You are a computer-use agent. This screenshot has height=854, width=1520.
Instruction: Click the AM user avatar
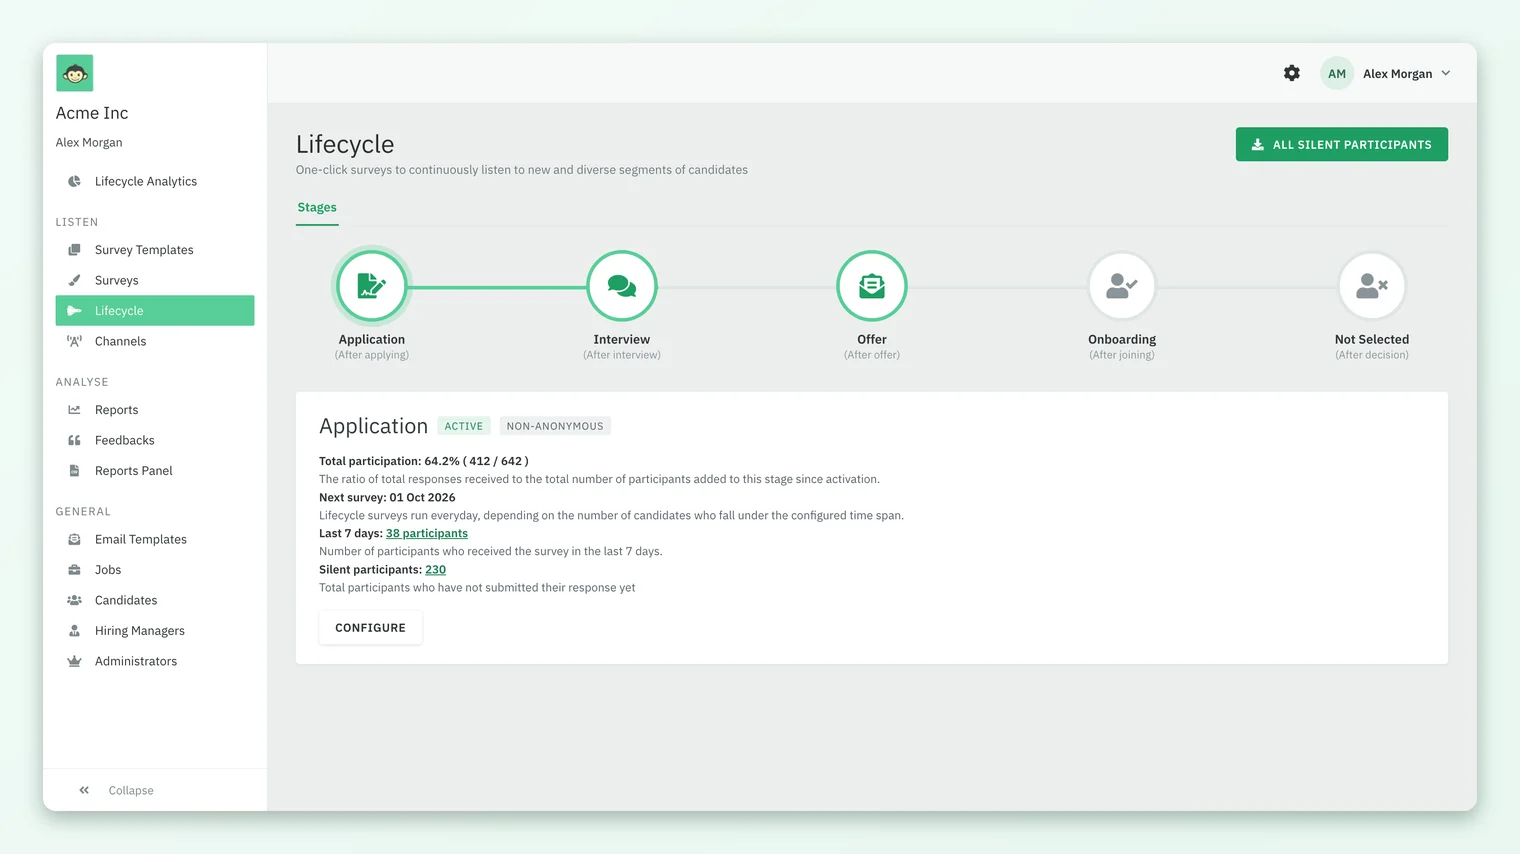click(1337, 73)
